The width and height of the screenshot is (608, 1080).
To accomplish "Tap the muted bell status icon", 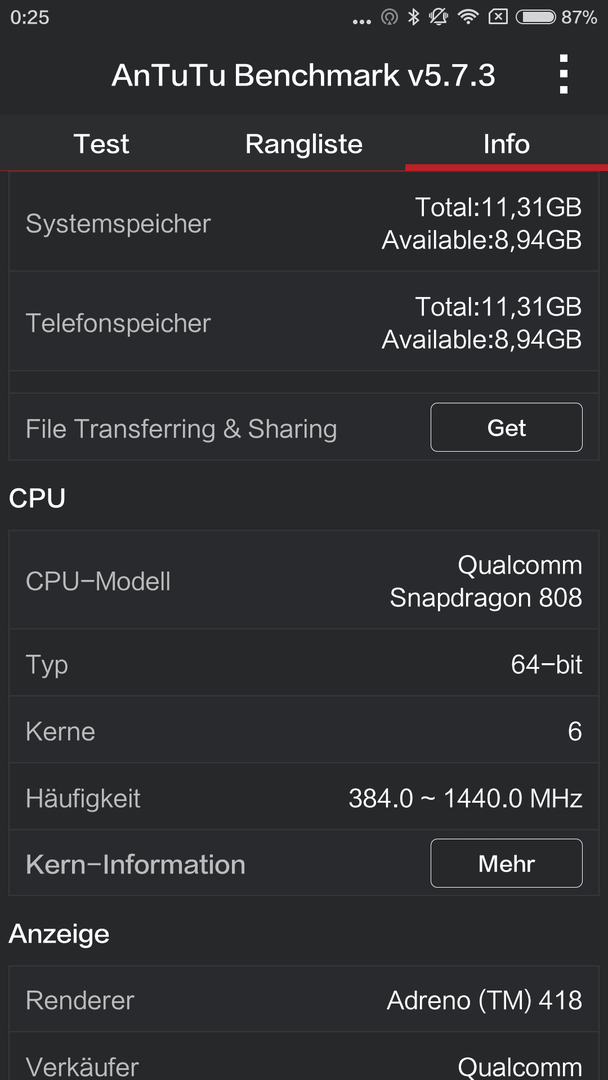I will (439, 17).
